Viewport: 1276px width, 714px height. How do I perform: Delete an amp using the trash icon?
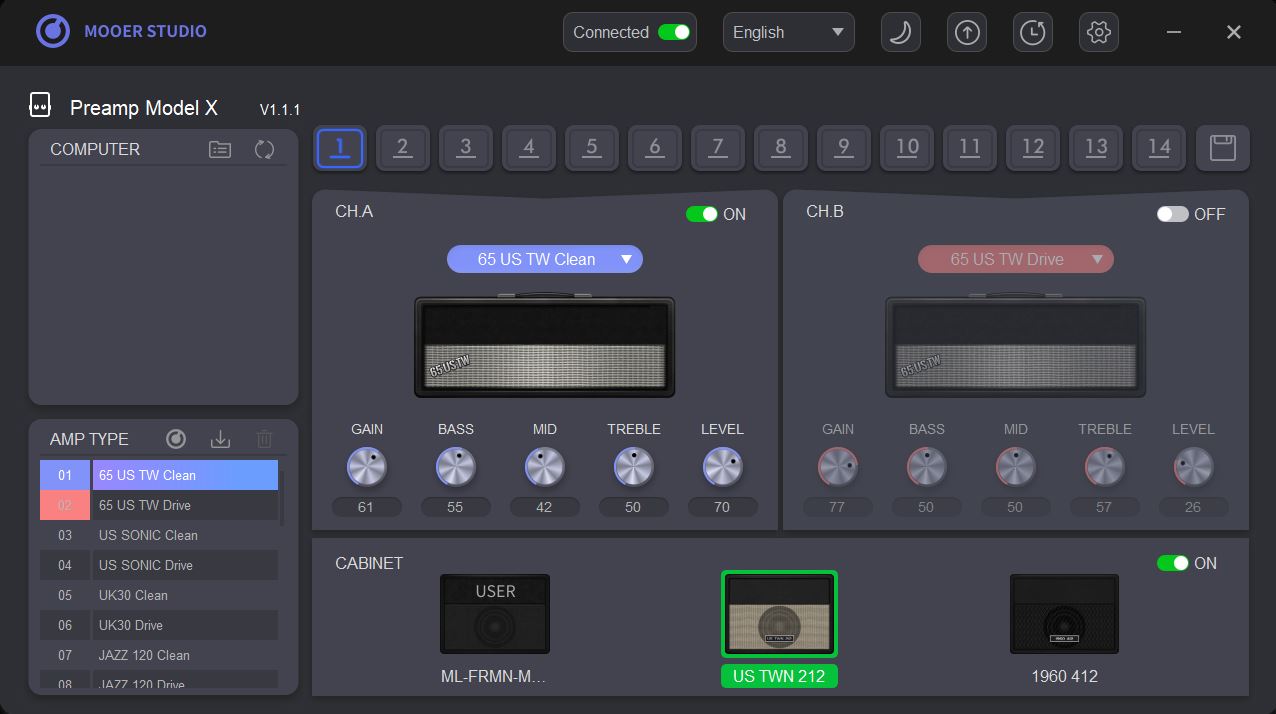point(263,438)
